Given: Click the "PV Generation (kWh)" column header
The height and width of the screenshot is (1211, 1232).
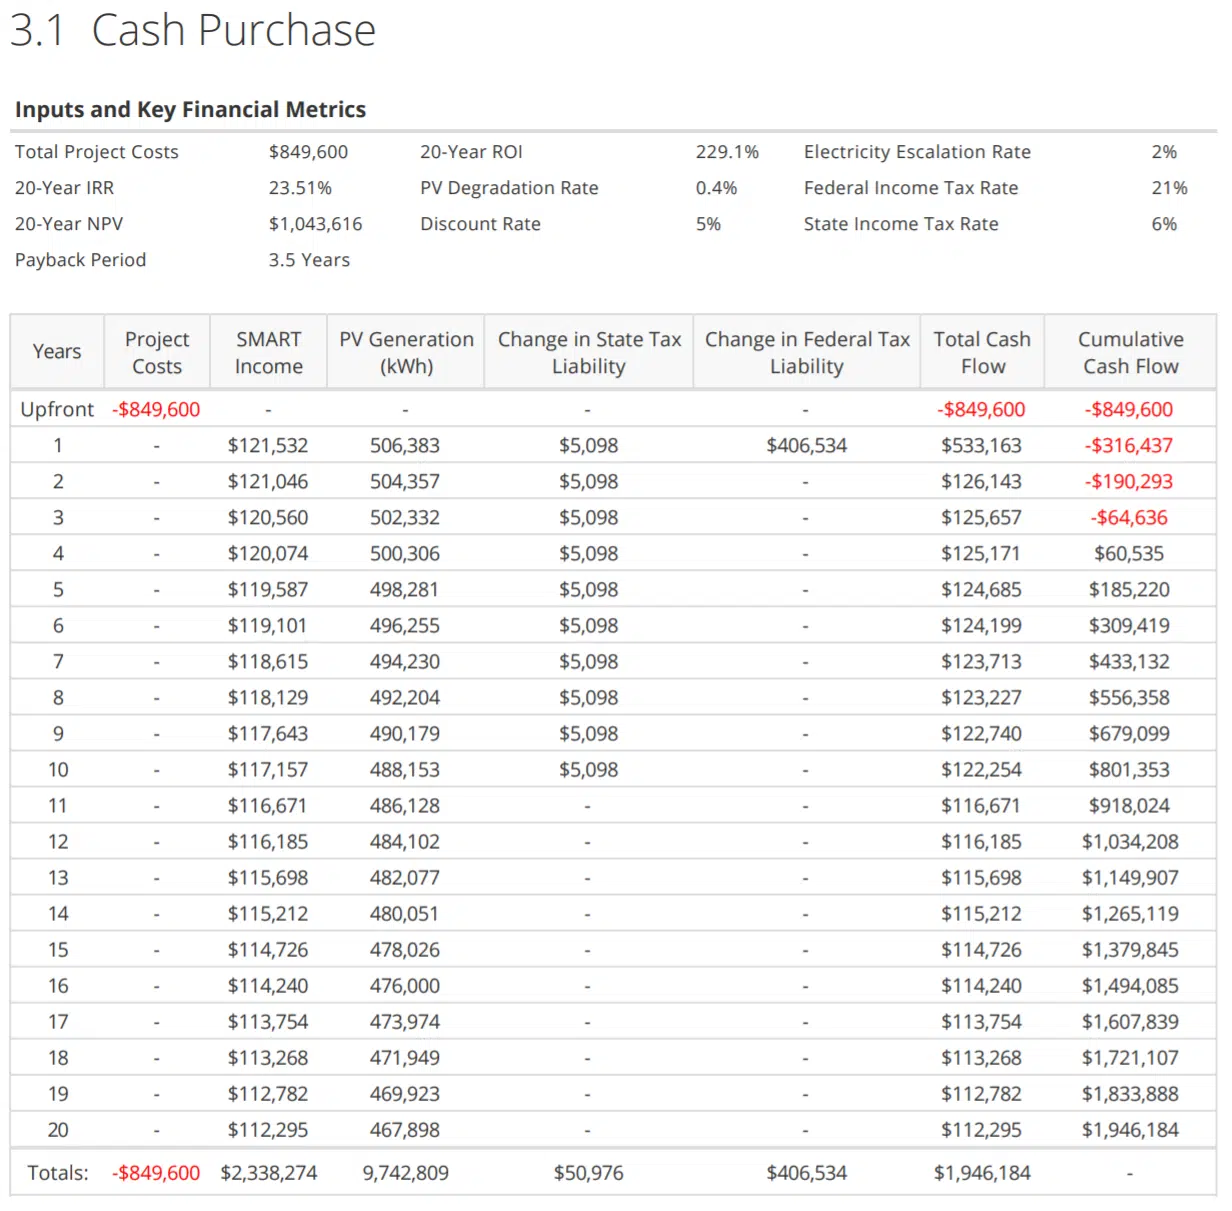Looking at the screenshot, I should [x=406, y=353].
